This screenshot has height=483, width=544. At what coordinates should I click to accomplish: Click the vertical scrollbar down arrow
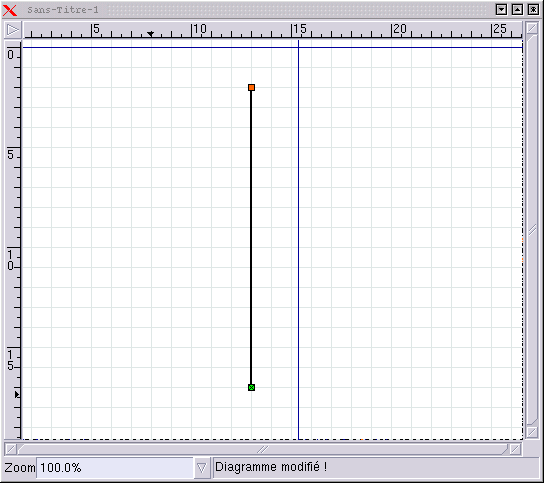tap(532, 432)
